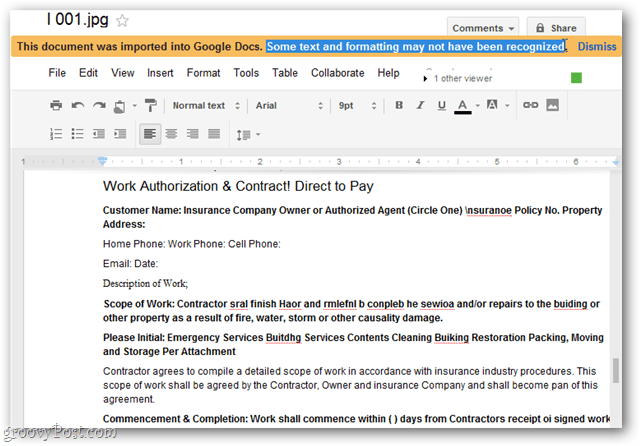Open the highlight color dropdown arrow
640x446 pixels.
(x=507, y=106)
